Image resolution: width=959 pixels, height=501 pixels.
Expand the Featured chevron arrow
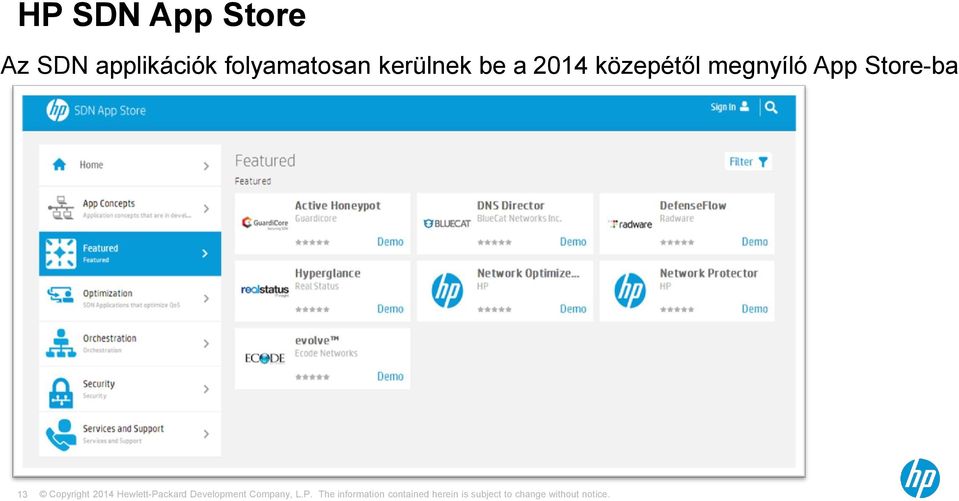click(206, 253)
